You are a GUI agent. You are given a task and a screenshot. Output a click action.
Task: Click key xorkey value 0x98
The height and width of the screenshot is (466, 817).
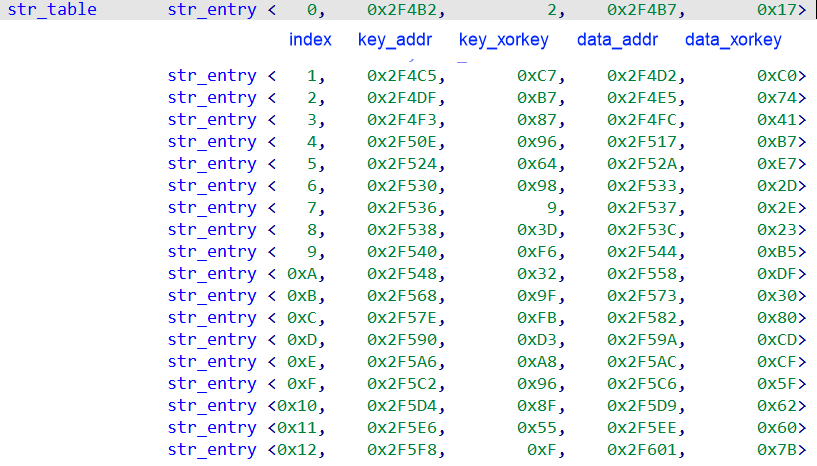(x=536, y=186)
